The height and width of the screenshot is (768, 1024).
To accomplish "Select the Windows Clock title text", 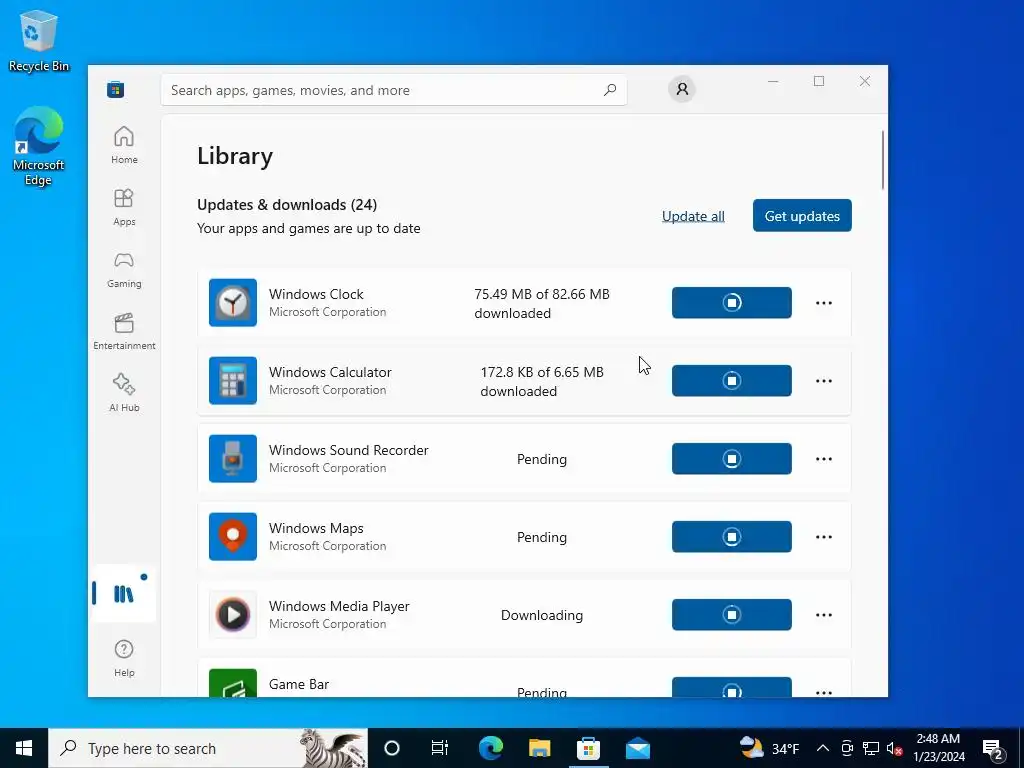I will (316, 294).
